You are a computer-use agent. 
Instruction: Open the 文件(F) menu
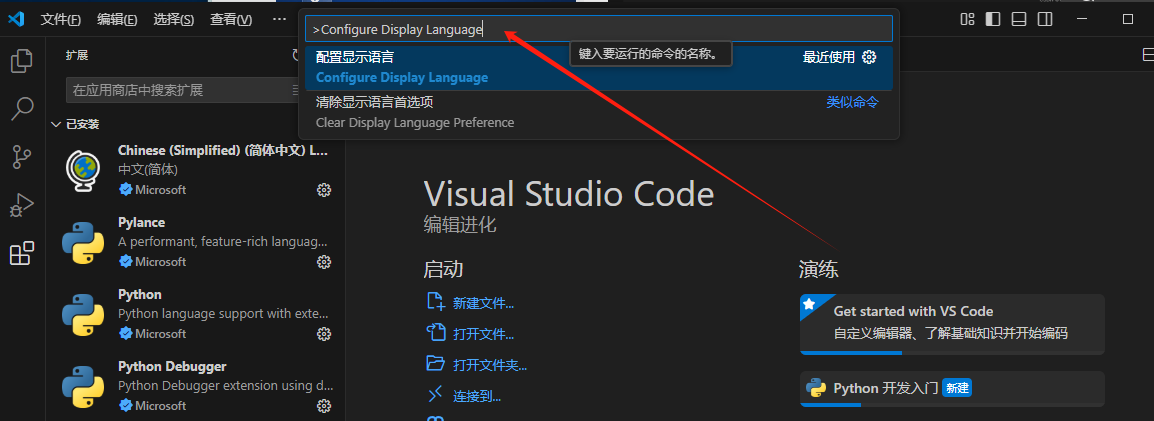click(x=60, y=20)
